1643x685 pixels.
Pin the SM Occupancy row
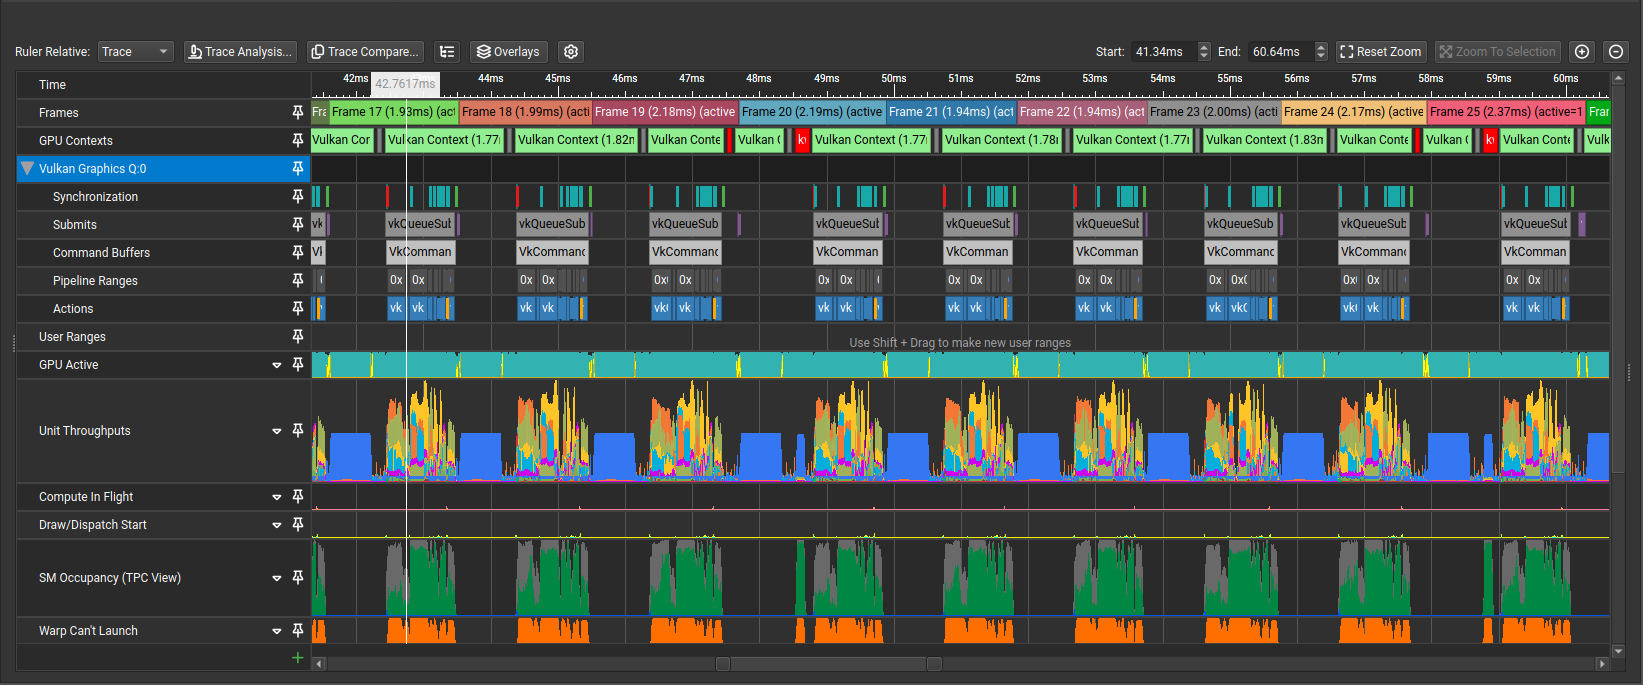(x=297, y=578)
